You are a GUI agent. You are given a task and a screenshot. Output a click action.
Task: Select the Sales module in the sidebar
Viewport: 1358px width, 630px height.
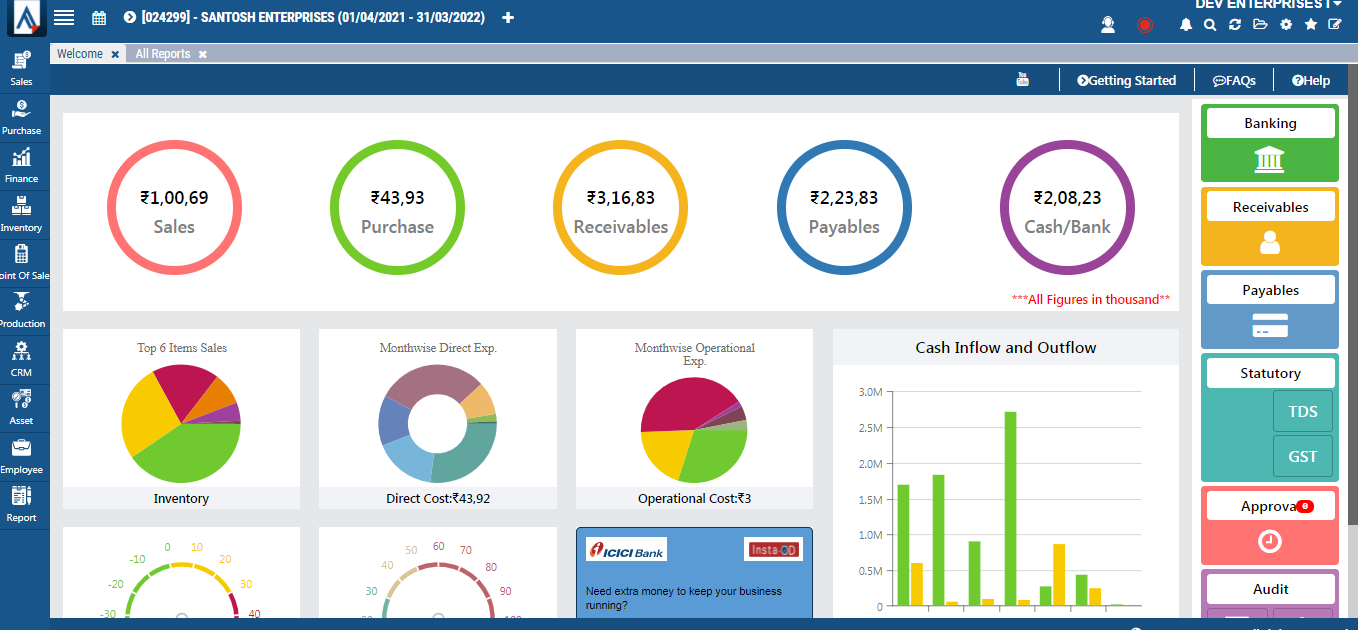tap(22, 67)
